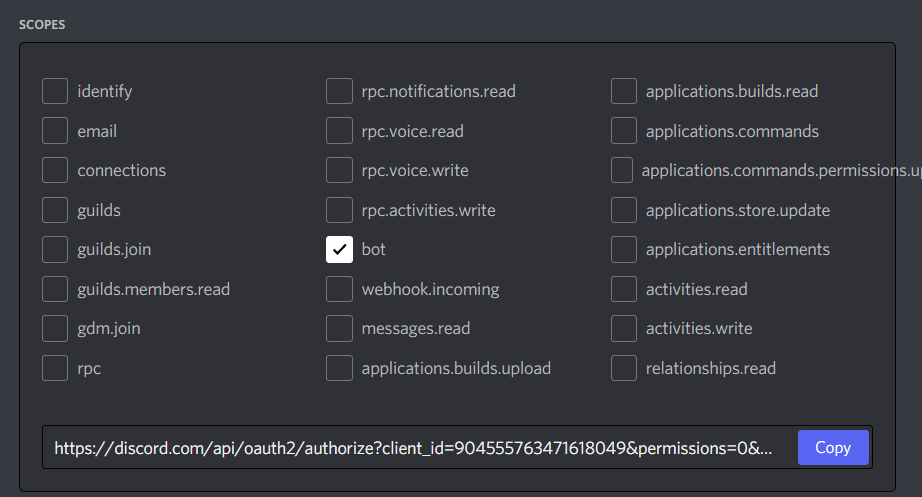Tick the messages.read checkbox
The image size is (922, 497).
point(339,328)
